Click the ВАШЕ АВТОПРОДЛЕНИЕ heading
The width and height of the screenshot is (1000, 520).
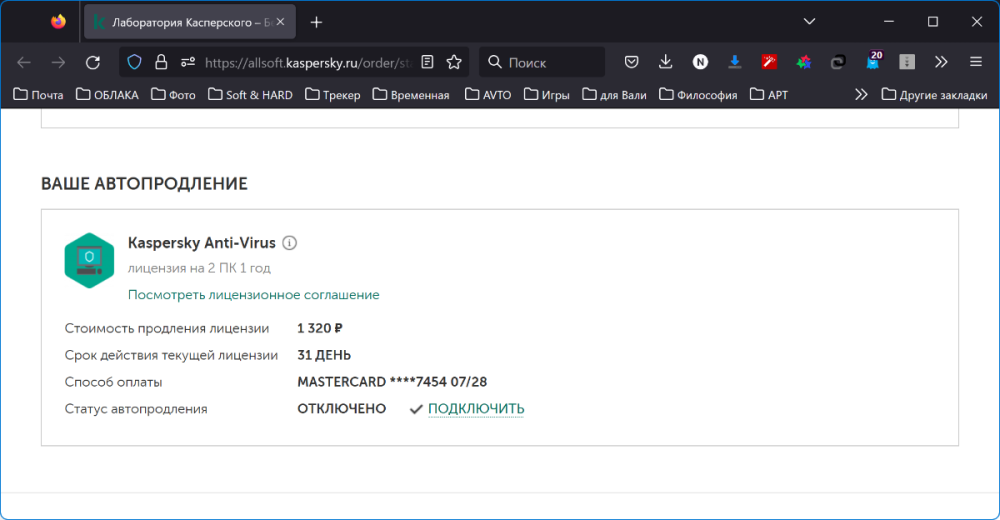click(144, 184)
